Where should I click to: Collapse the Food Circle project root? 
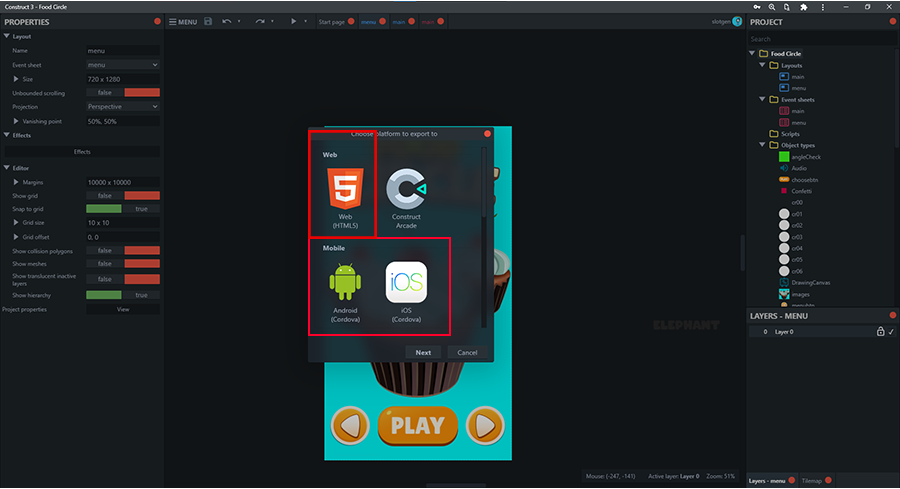(752, 53)
